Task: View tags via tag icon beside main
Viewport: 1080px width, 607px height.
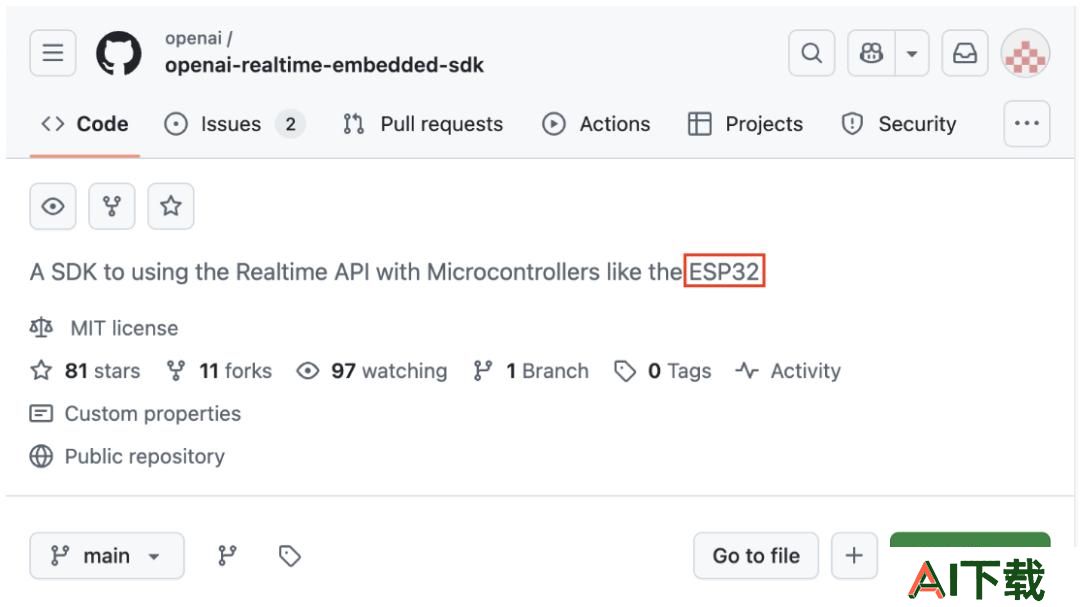Action: pos(289,555)
